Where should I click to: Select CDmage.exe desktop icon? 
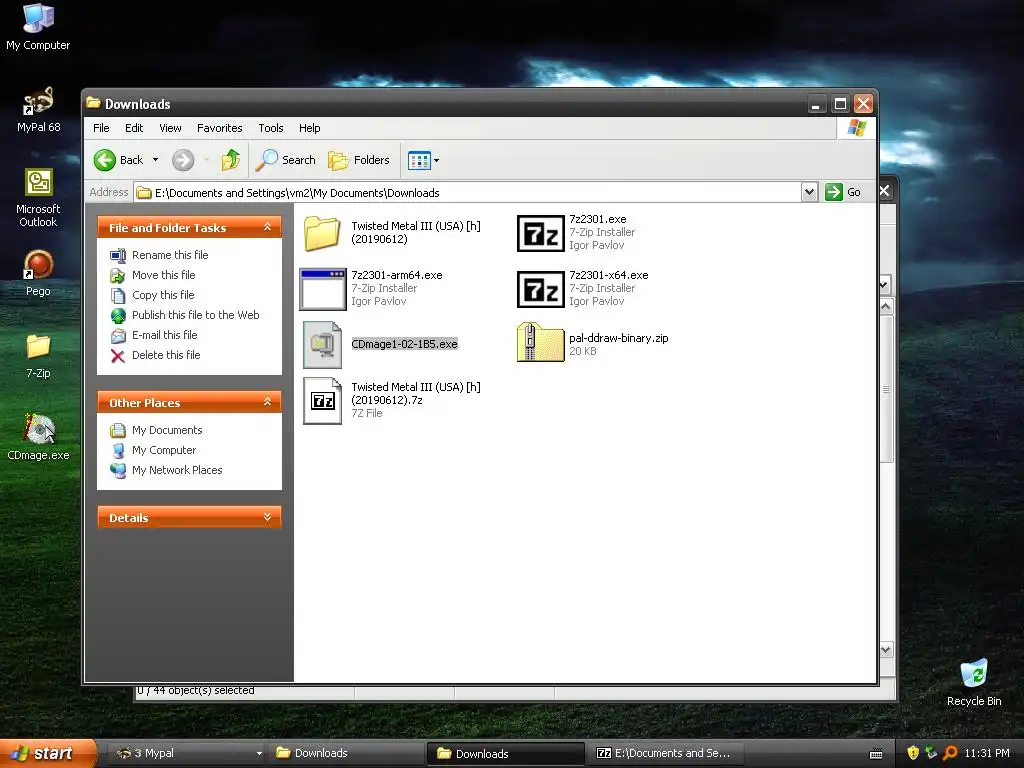pos(38,437)
